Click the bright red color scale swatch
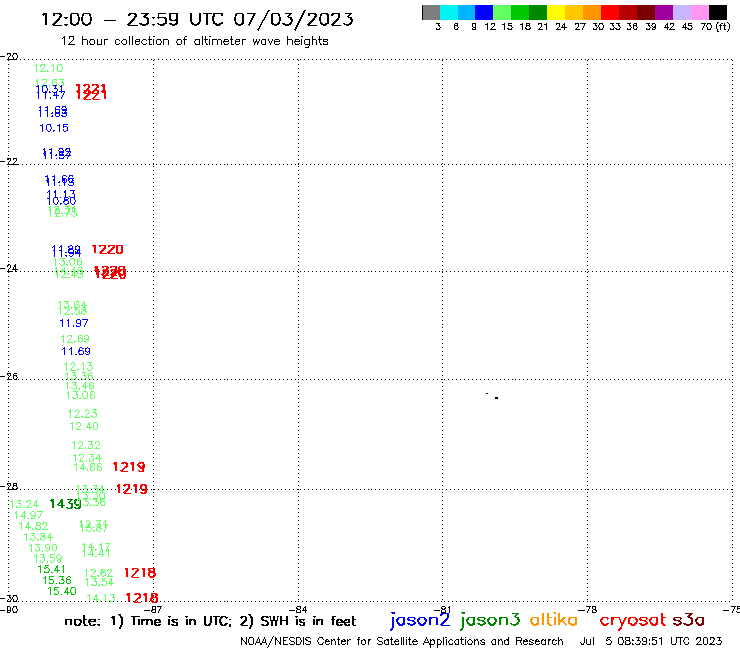 610,12
